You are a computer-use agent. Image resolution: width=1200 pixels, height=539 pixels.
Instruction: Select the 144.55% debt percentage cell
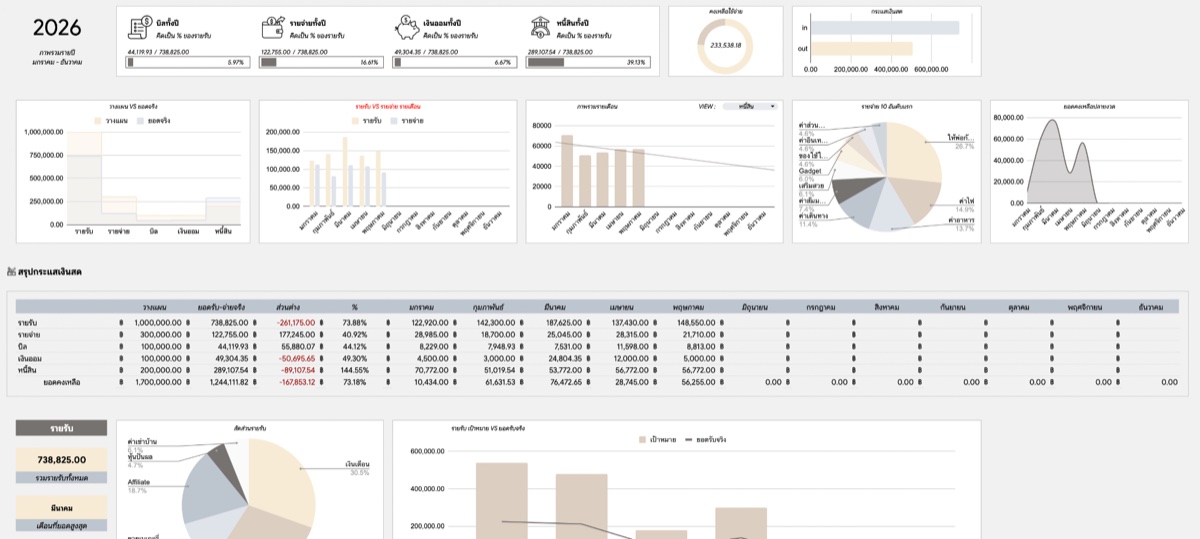click(355, 370)
